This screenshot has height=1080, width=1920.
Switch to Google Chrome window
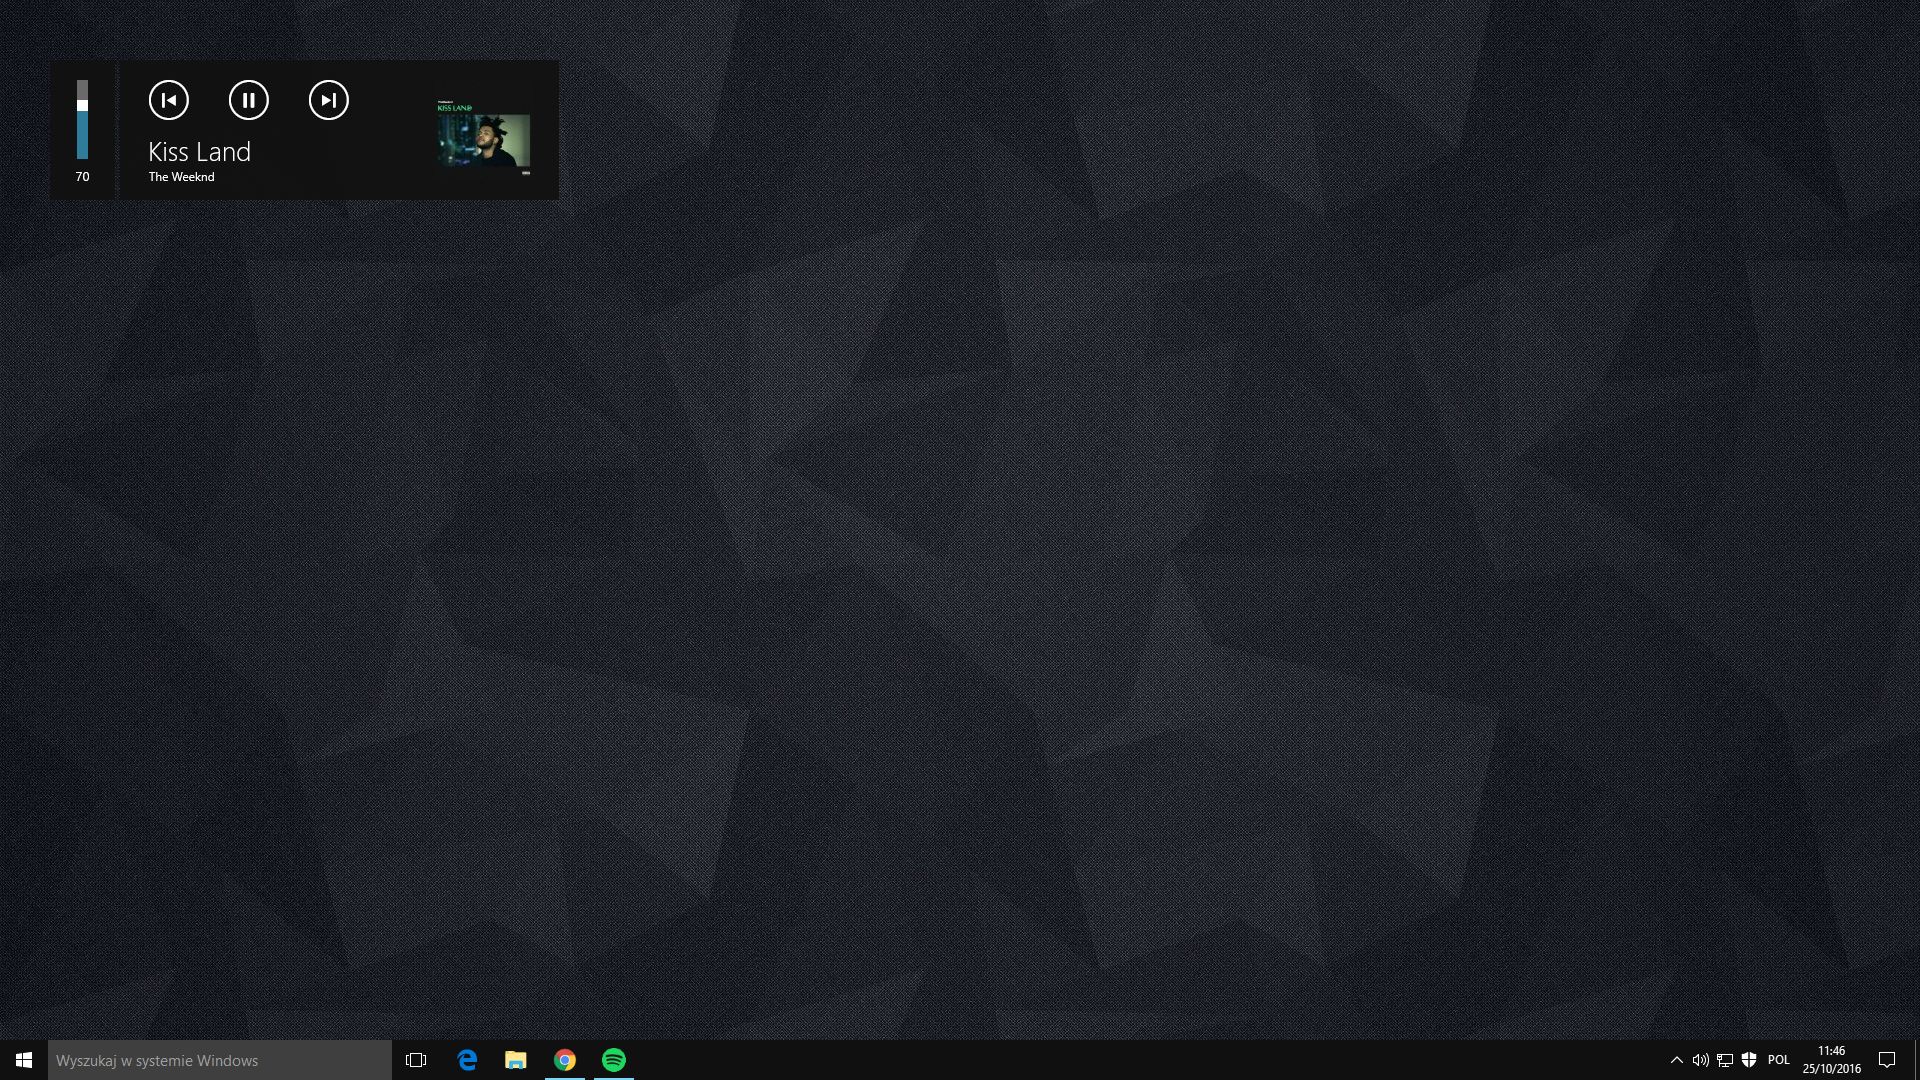pos(565,1060)
